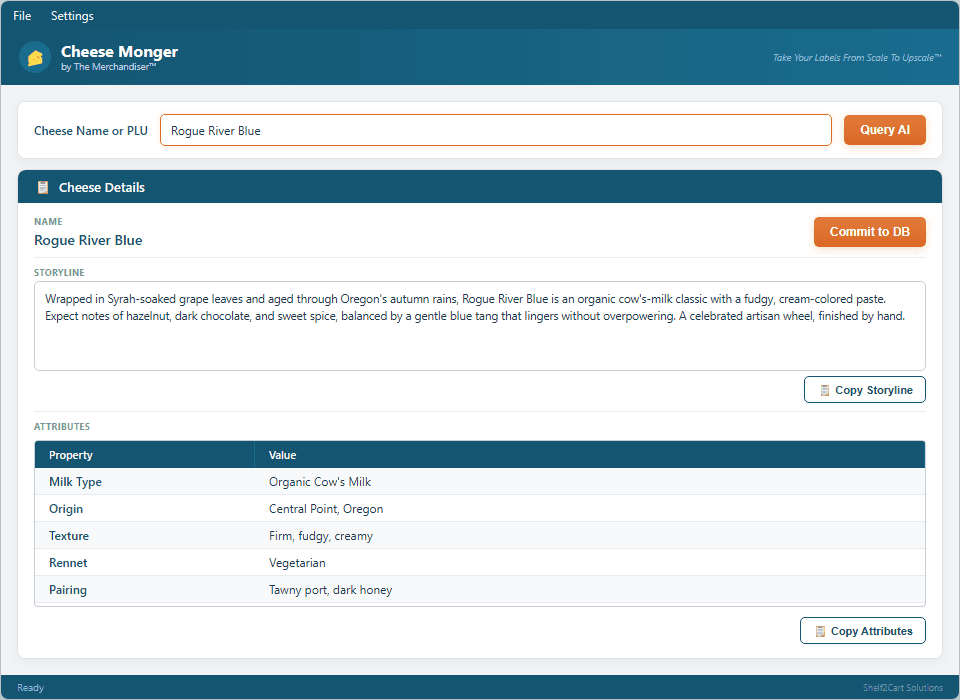Image resolution: width=960 pixels, height=700 pixels.
Task: Click the Vegetarian value cell
Action: [297, 563]
